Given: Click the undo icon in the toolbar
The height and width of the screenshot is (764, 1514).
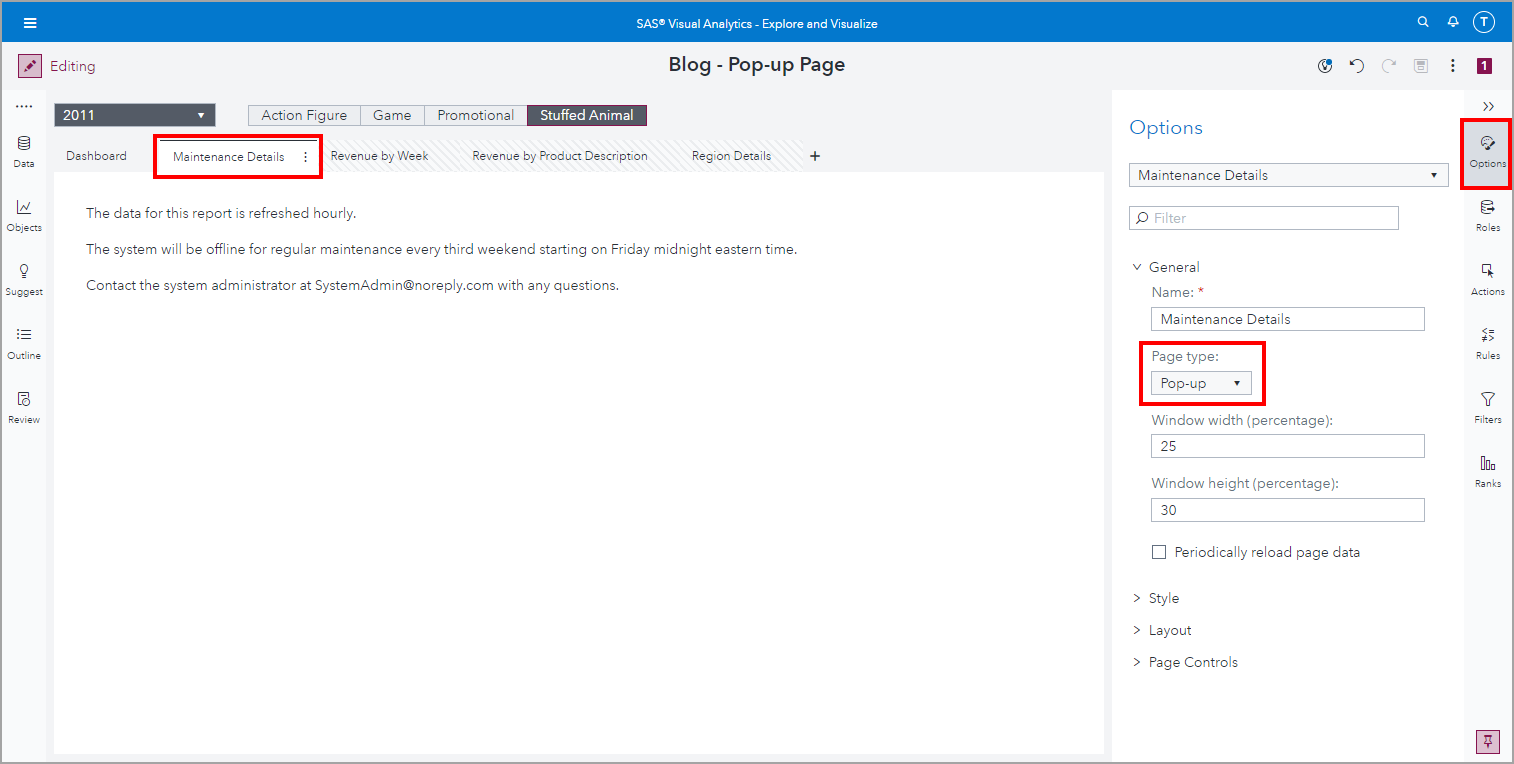Looking at the screenshot, I should click(x=1357, y=65).
